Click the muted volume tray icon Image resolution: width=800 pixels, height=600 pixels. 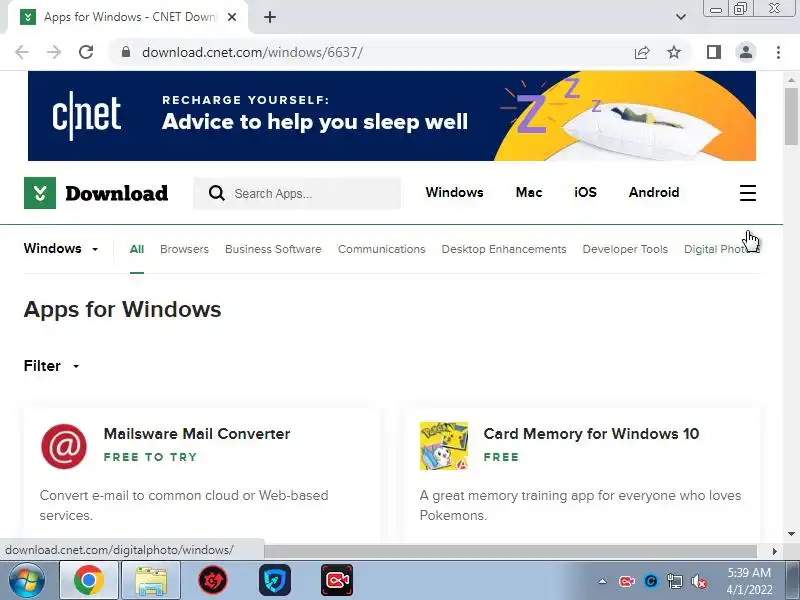[x=698, y=581]
